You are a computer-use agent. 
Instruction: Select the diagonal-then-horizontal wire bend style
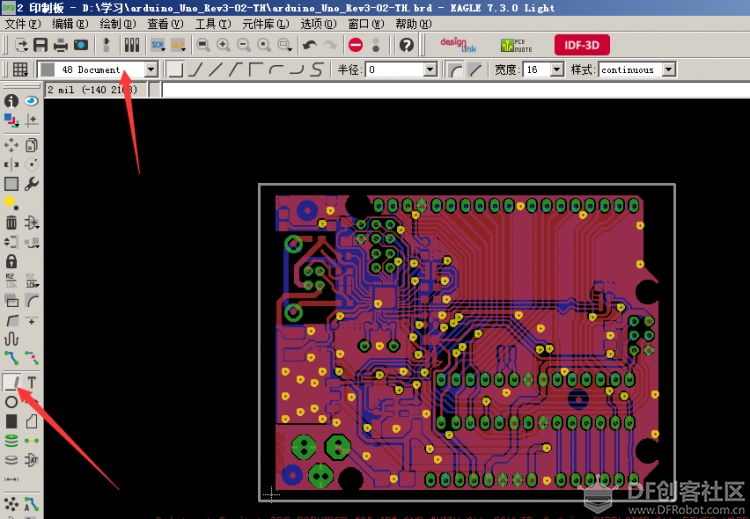236,70
